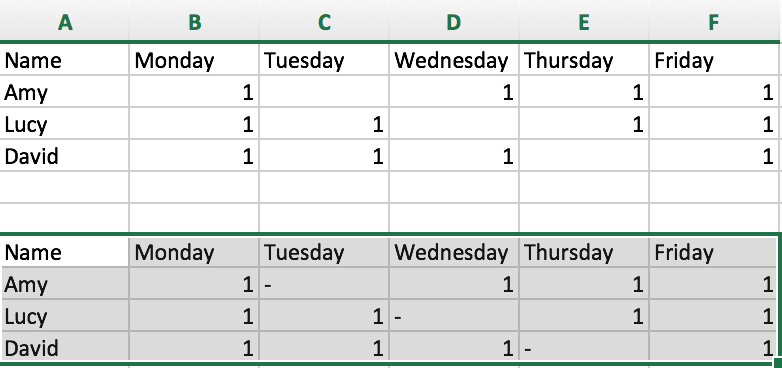Click the Name cell in the lower table
The height and width of the screenshot is (368, 782).
[x=64, y=252]
